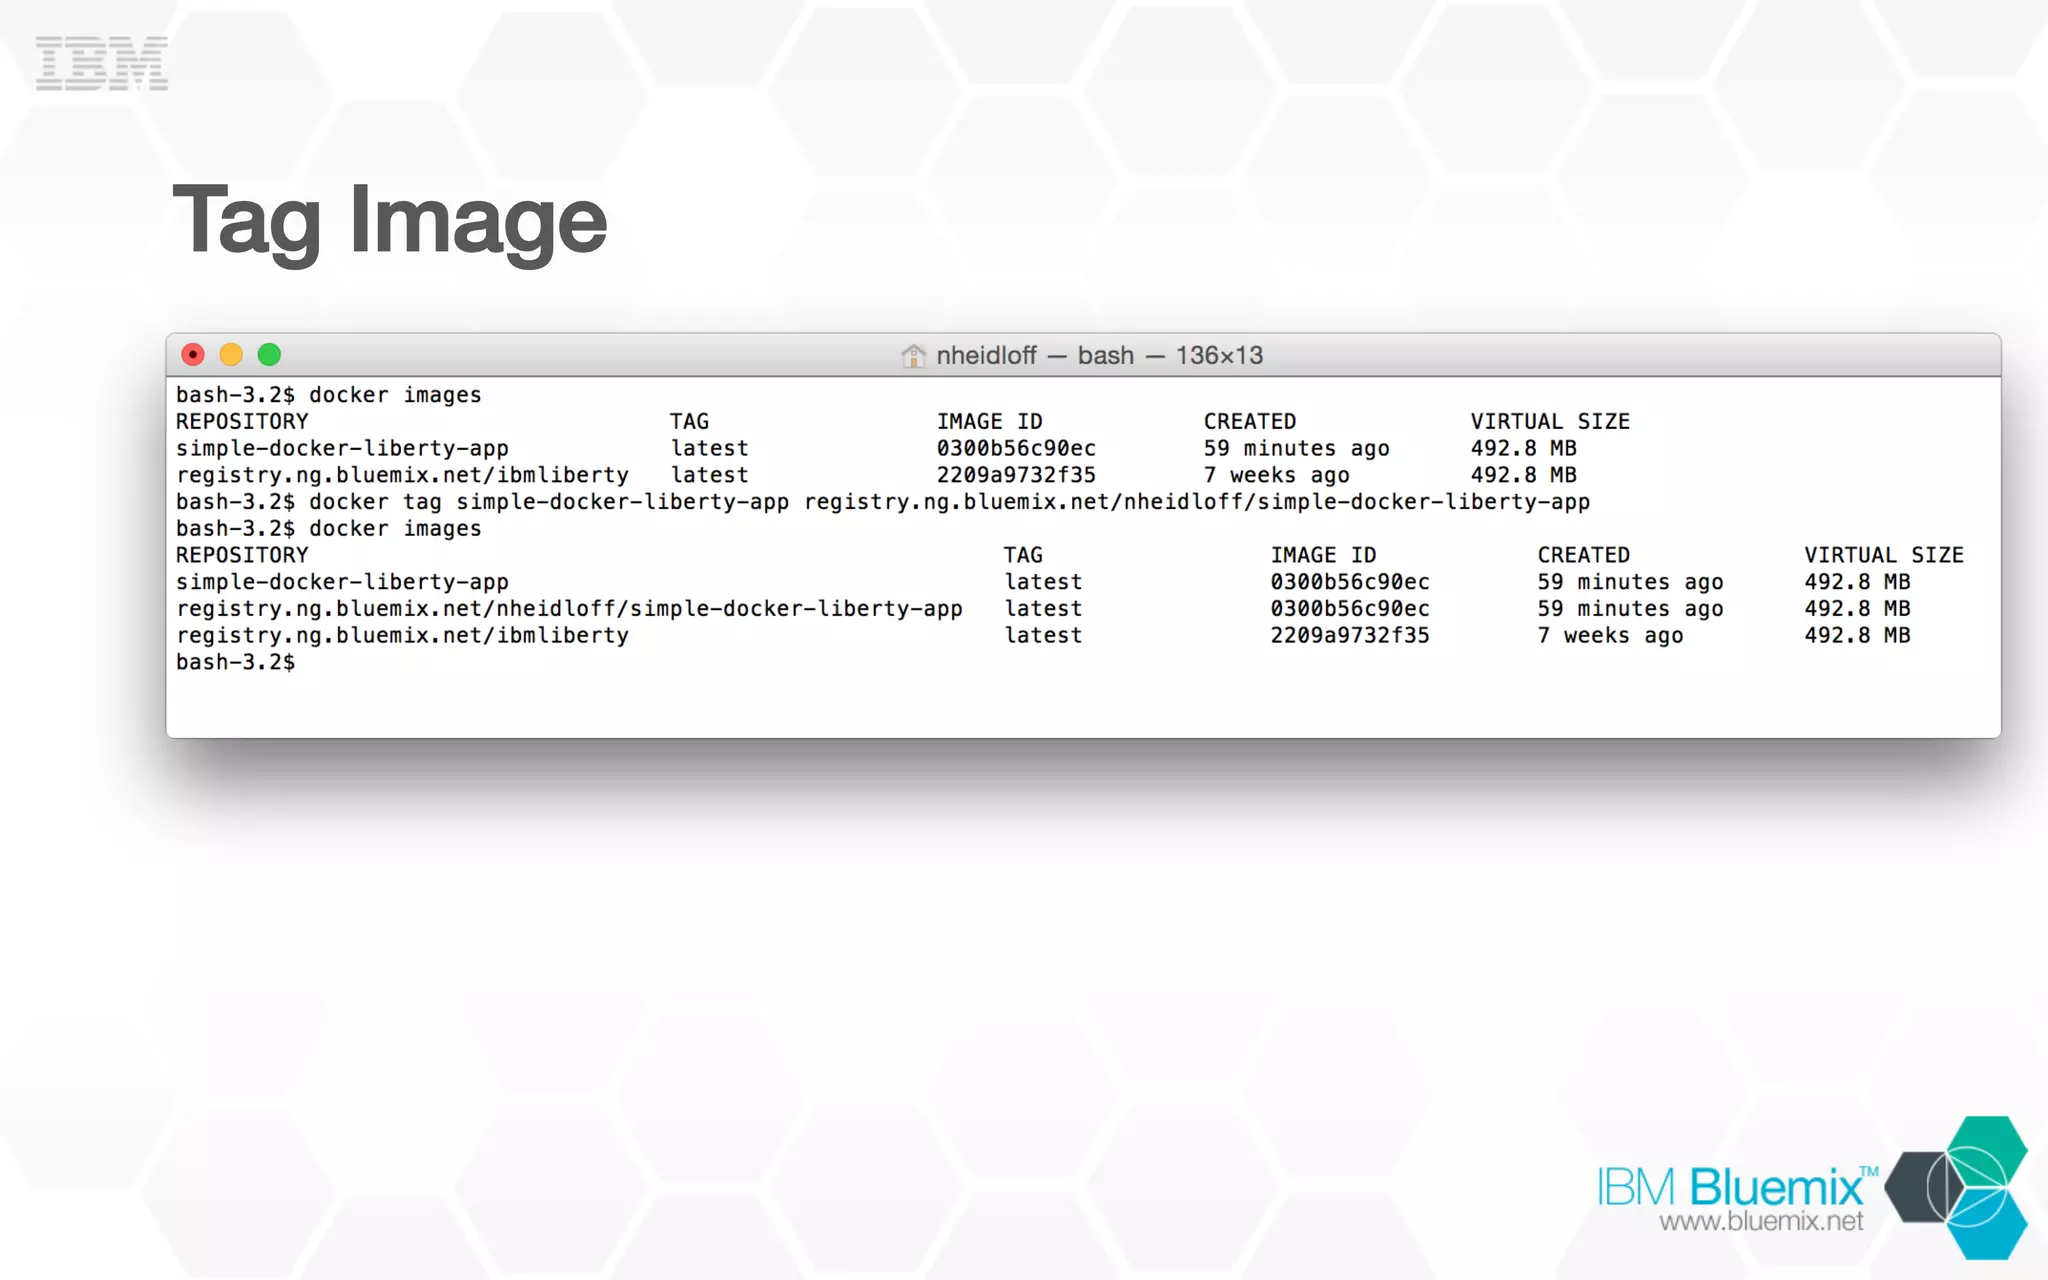Click the green zoom window button
Image resolution: width=2048 pixels, height=1280 pixels.
pos(269,355)
